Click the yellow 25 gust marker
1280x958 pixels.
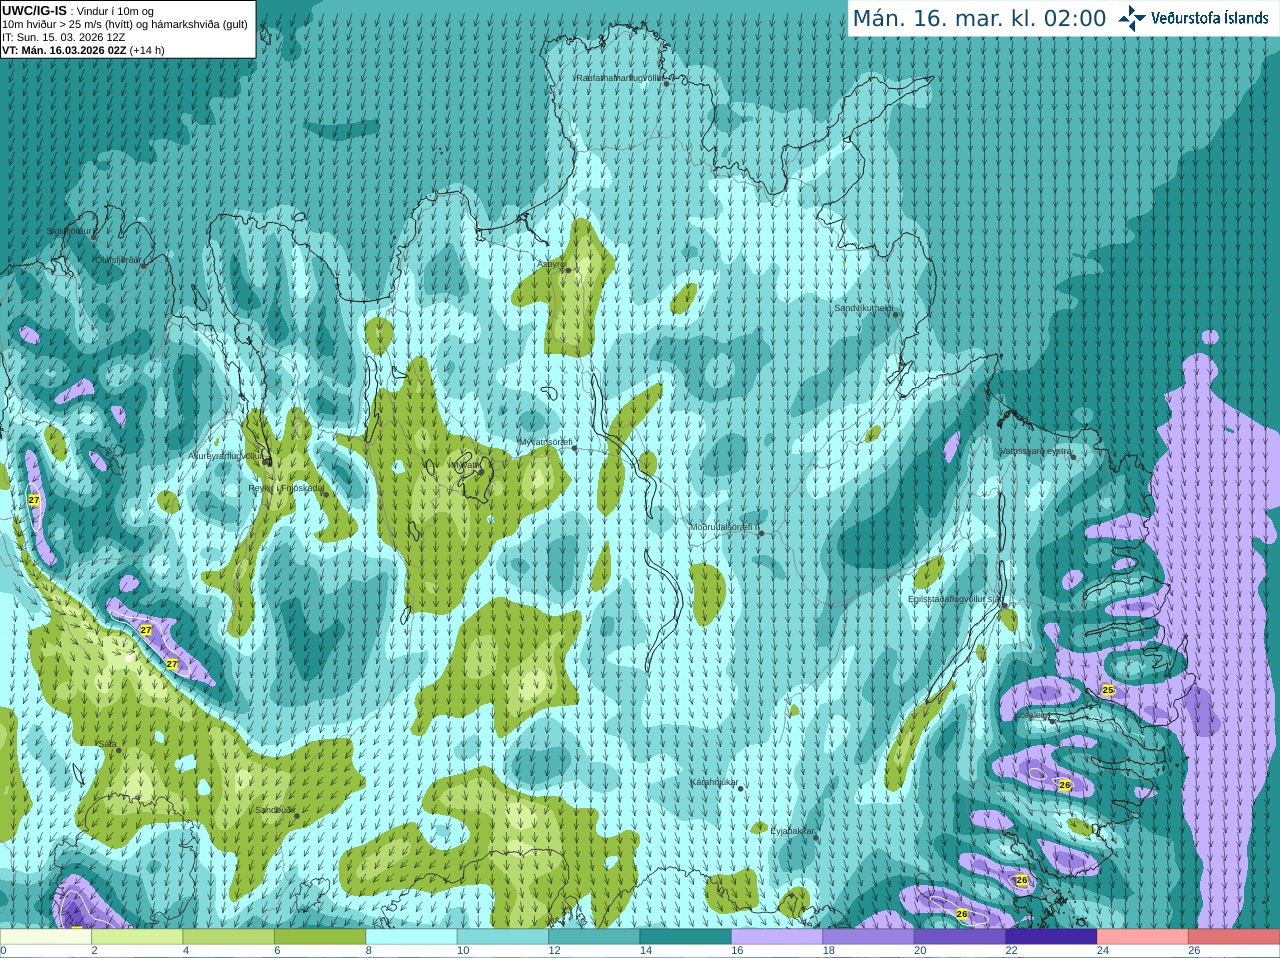[x=1108, y=690]
